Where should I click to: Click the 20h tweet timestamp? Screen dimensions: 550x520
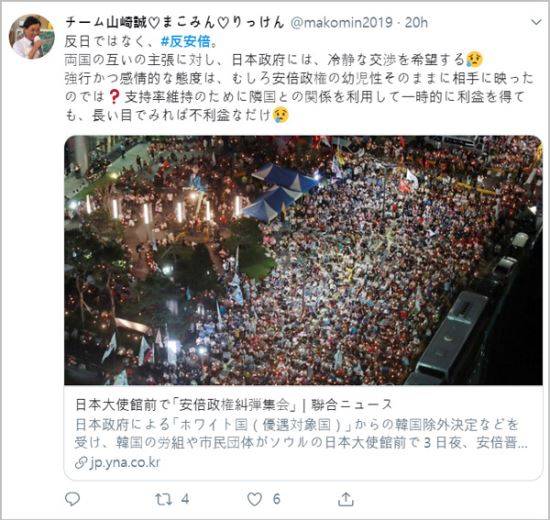point(416,23)
